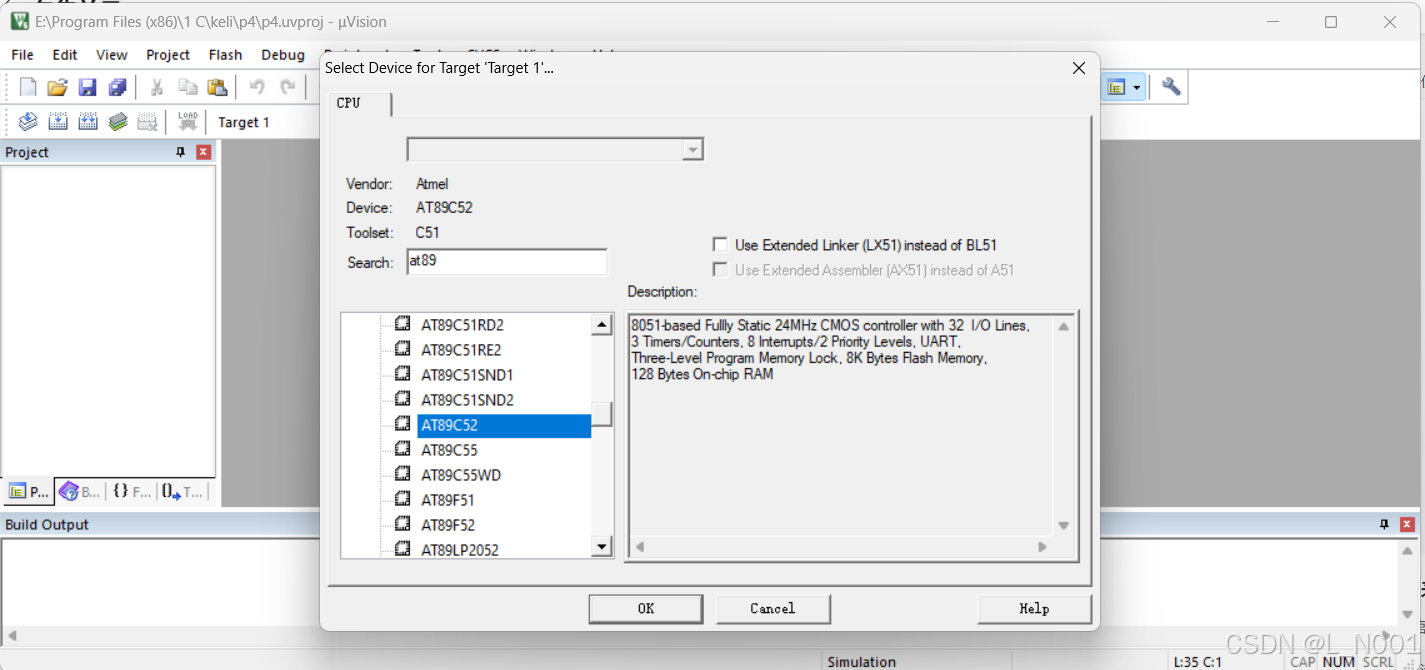
Task: Click the Help button
Action: tap(1034, 608)
